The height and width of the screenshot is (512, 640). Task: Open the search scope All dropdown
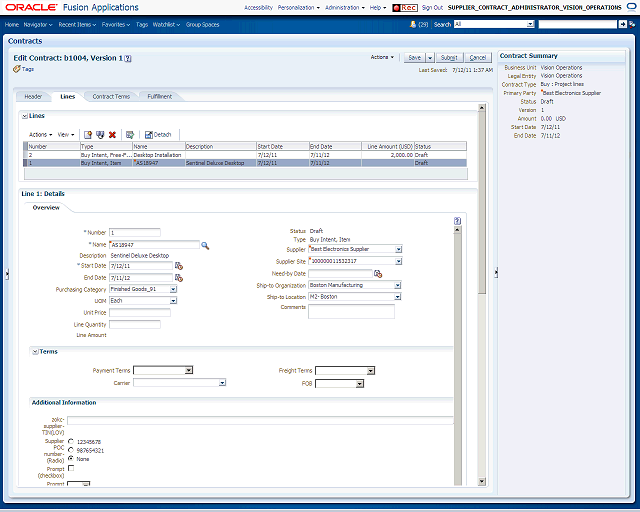coord(530,24)
